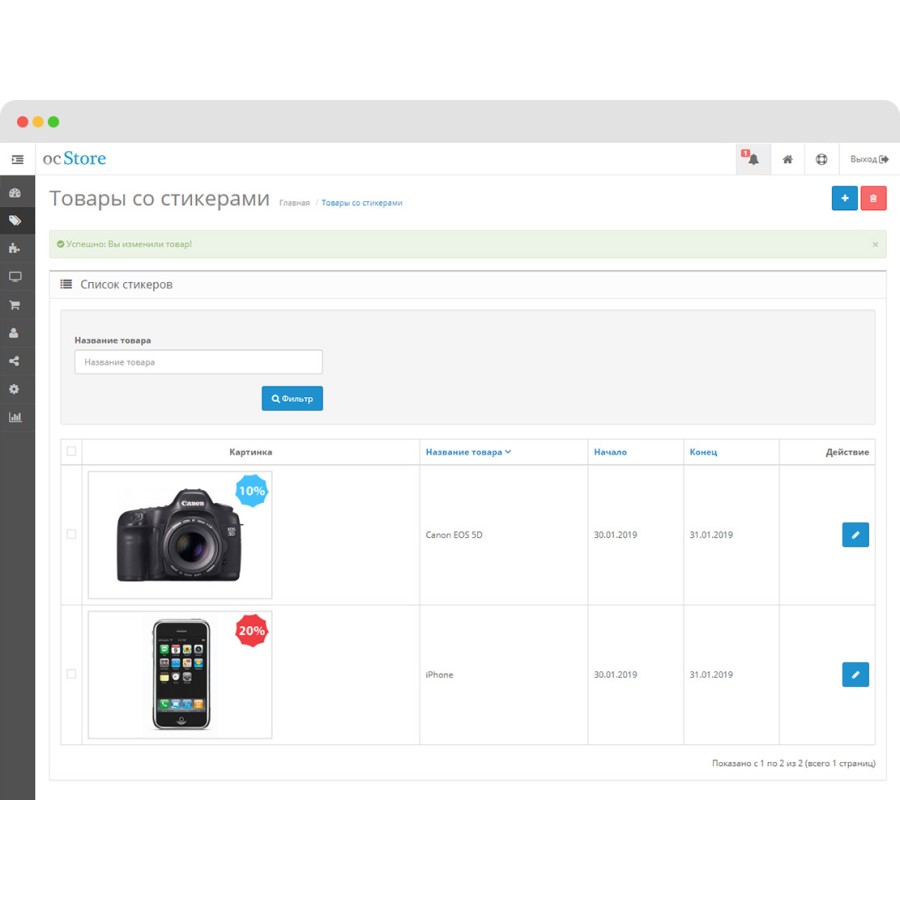Screen dimensions: 900x900
Task: Open the Marketing share icon in sidebar
Action: click(14, 361)
